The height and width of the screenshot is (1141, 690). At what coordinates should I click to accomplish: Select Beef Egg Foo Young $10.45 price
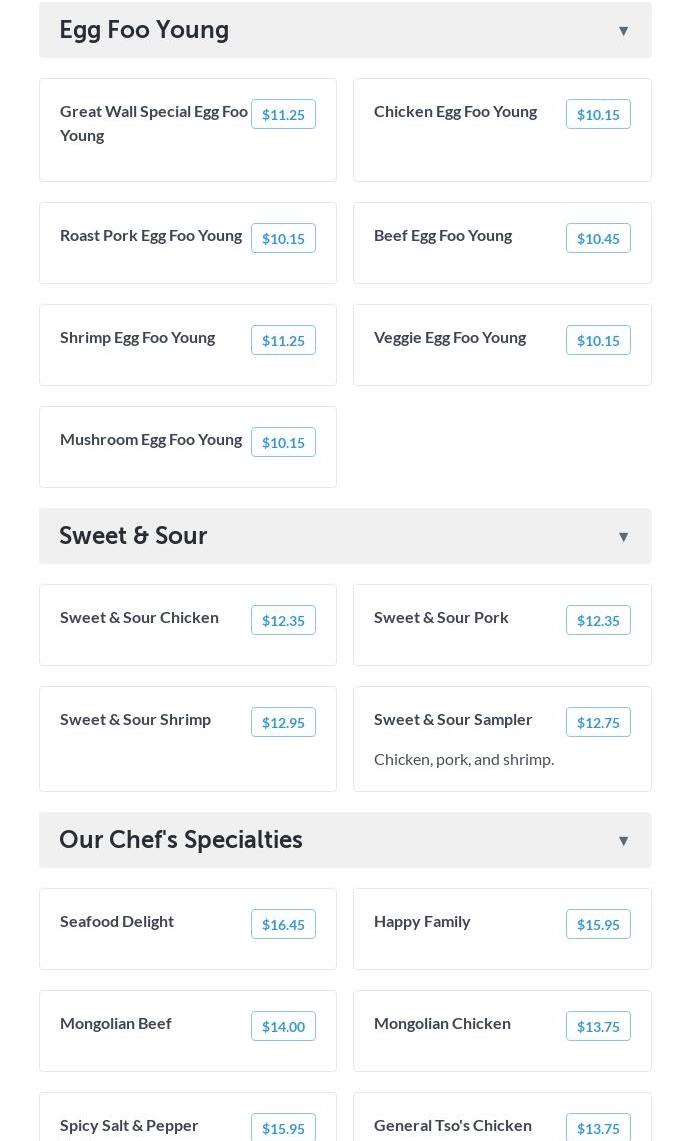tap(598, 239)
